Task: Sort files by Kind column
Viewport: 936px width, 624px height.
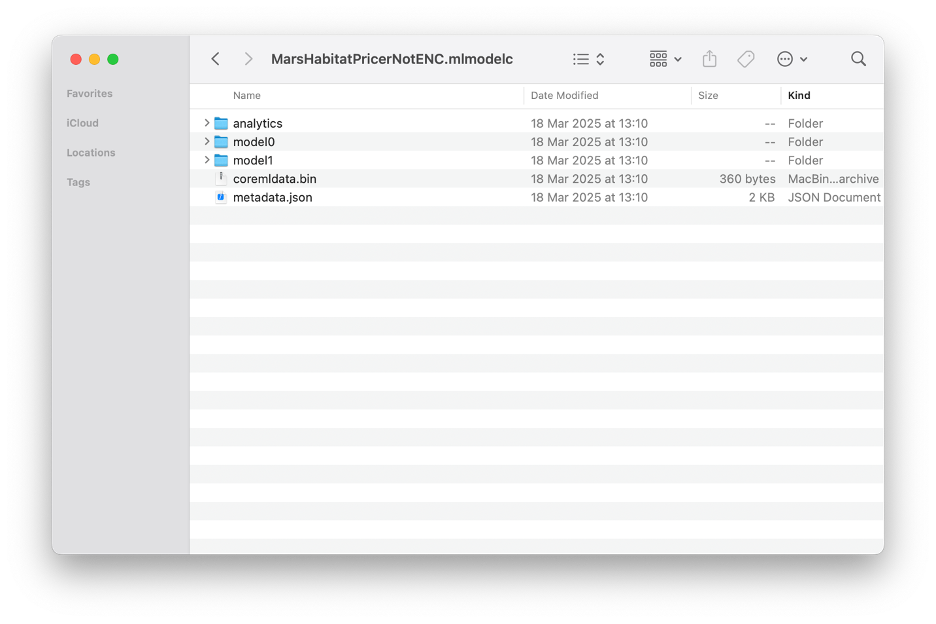Action: pyautogui.click(x=799, y=96)
